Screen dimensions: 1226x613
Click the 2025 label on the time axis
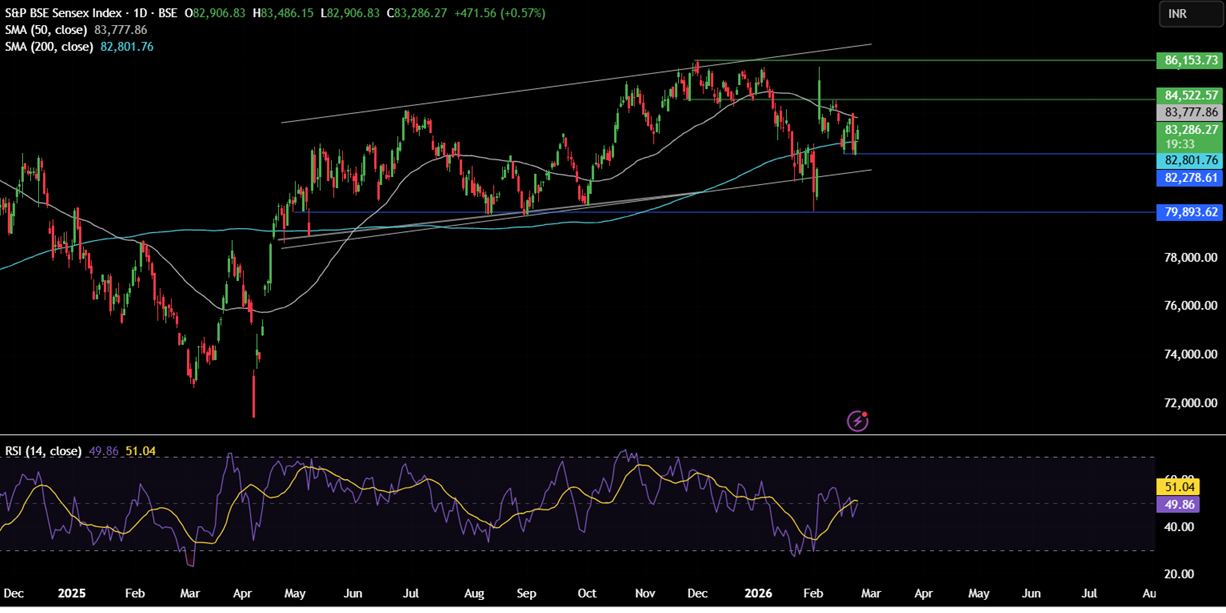[71, 593]
